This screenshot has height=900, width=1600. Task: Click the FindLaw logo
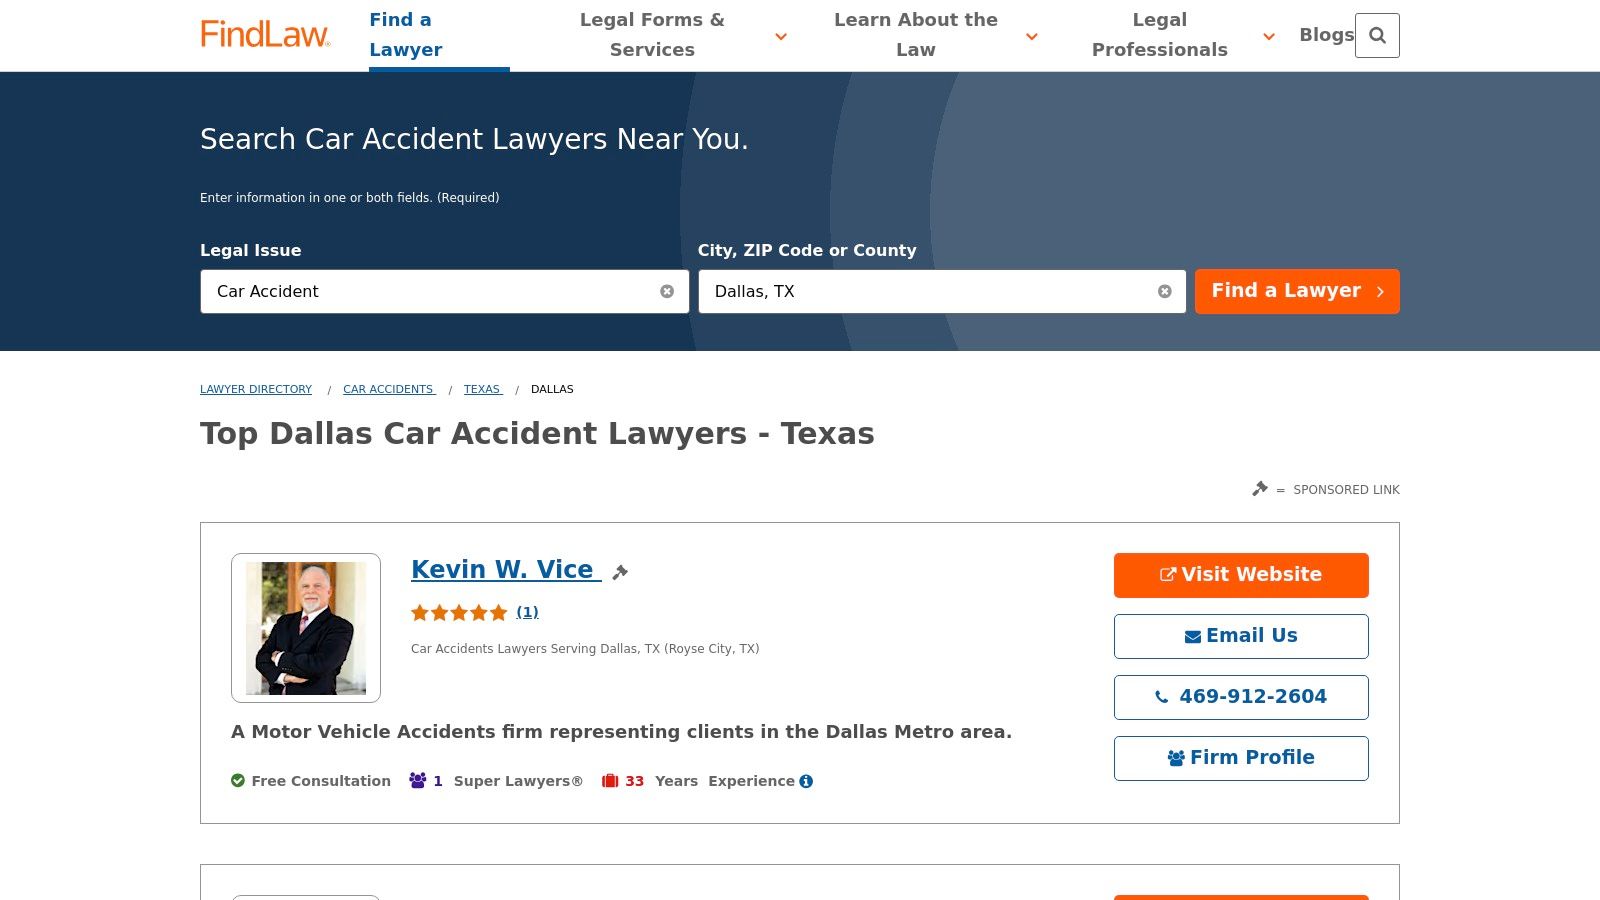pos(265,32)
